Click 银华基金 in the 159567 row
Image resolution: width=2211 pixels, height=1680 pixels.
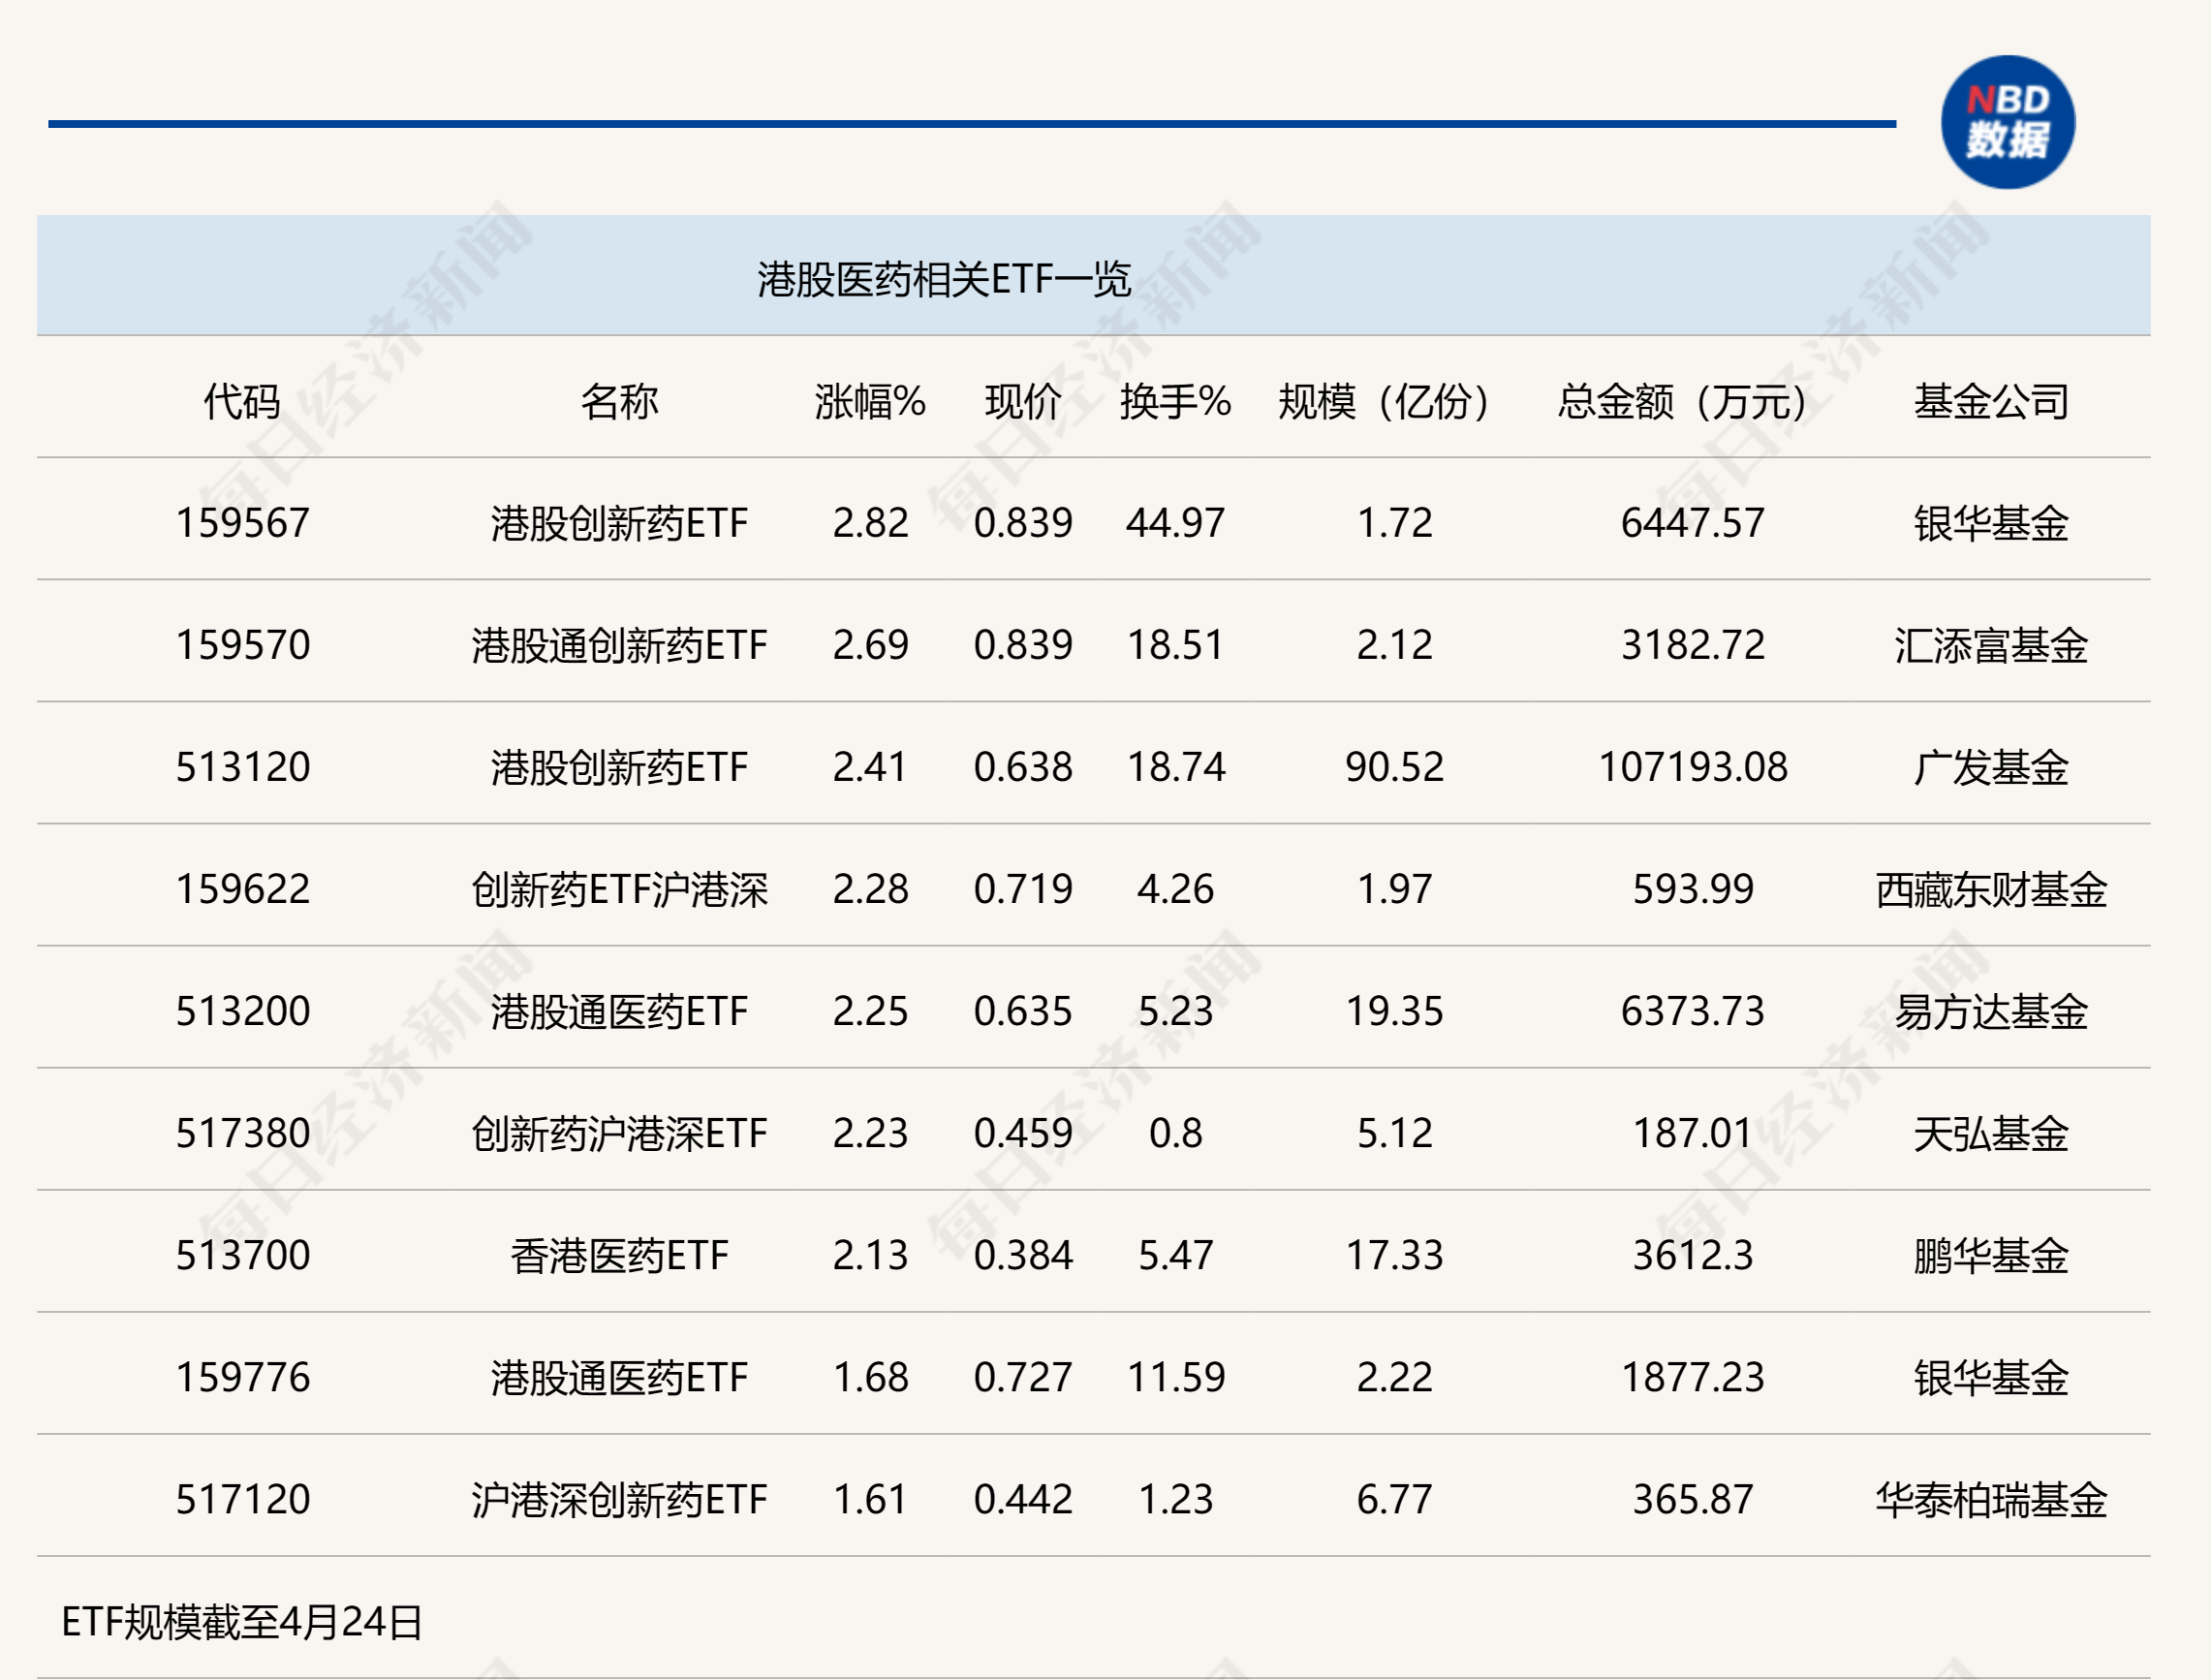click(x=1991, y=523)
